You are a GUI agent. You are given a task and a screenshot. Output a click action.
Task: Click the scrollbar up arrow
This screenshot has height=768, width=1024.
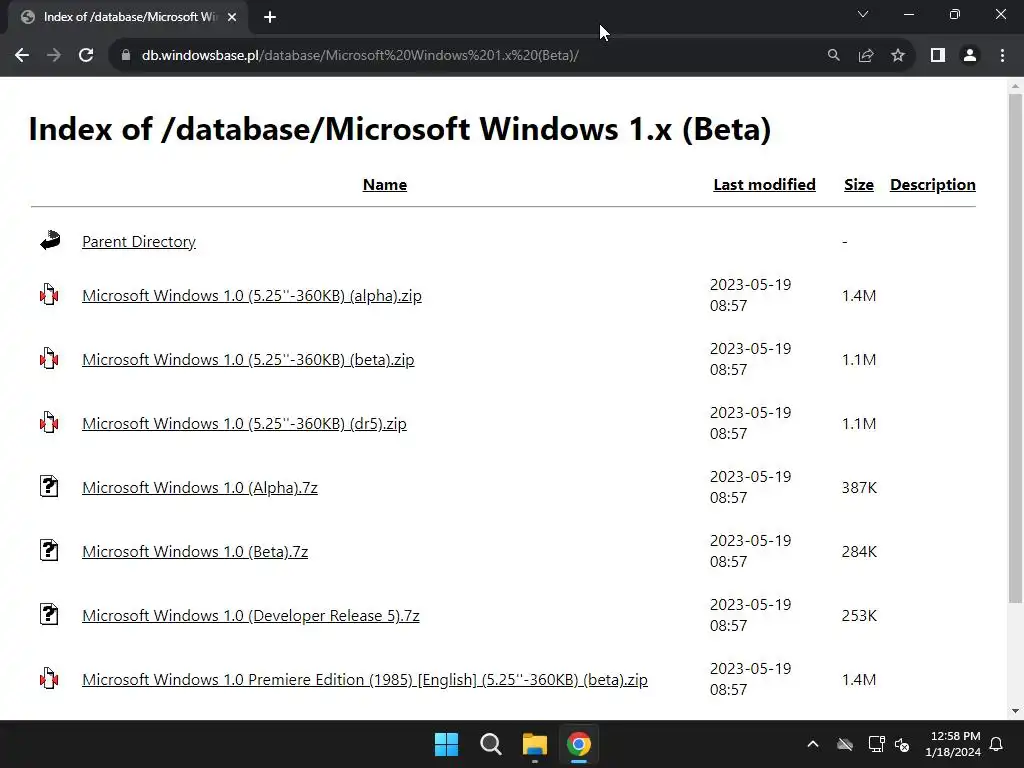(x=1016, y=86)
